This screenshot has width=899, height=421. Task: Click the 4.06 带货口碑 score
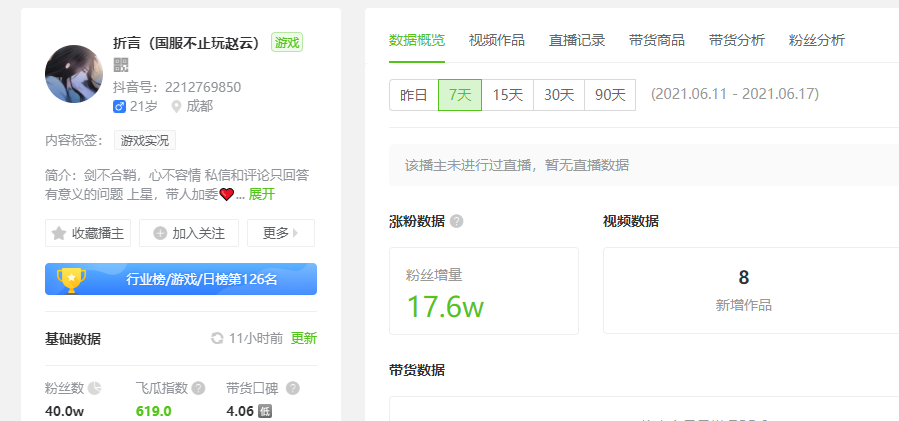pyautogui.click(x=240, y=411)
